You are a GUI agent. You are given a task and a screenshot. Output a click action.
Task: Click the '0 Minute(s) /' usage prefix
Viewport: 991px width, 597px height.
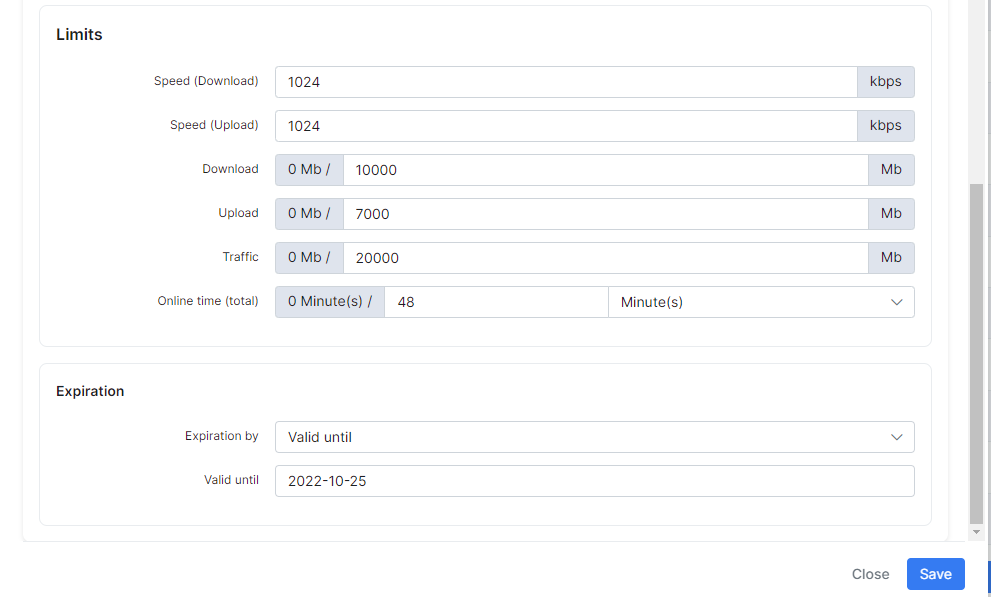[x=330, y=302]
